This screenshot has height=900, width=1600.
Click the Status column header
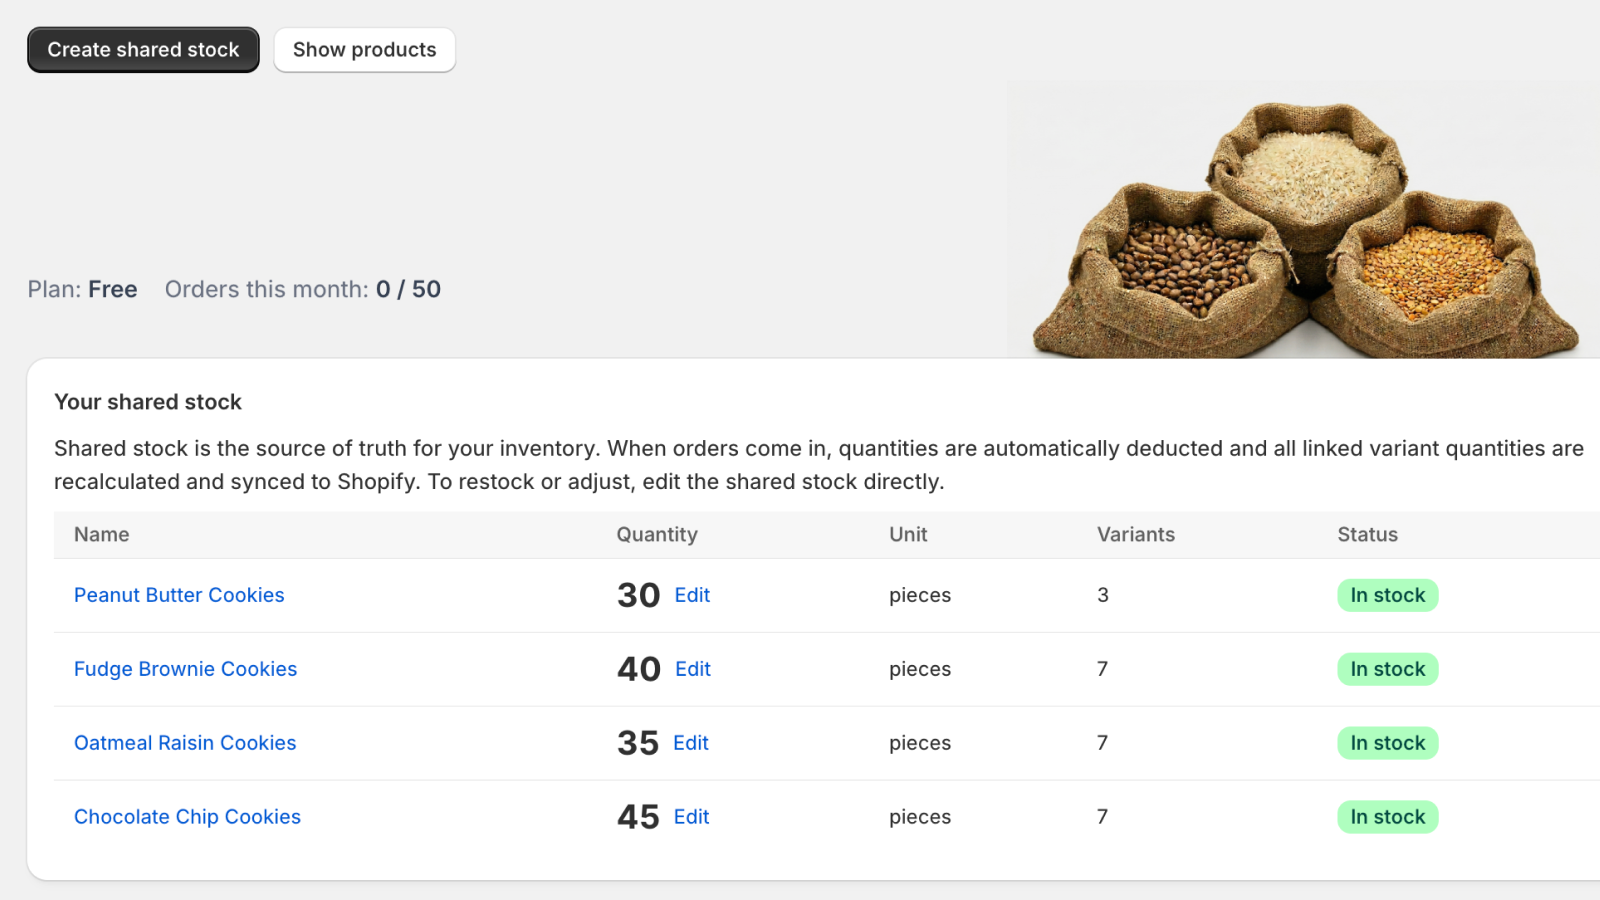(1367, 535)
